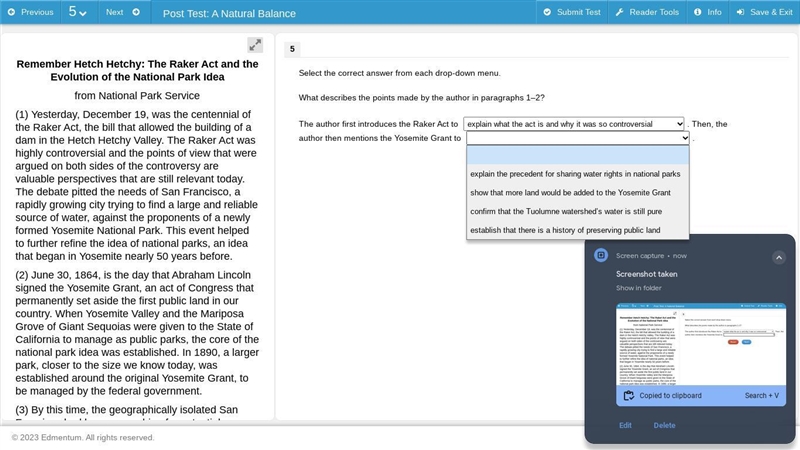Click the 'Screenshot taken' notification heading
The image size is (800, 450).
[x=646, y=274]
